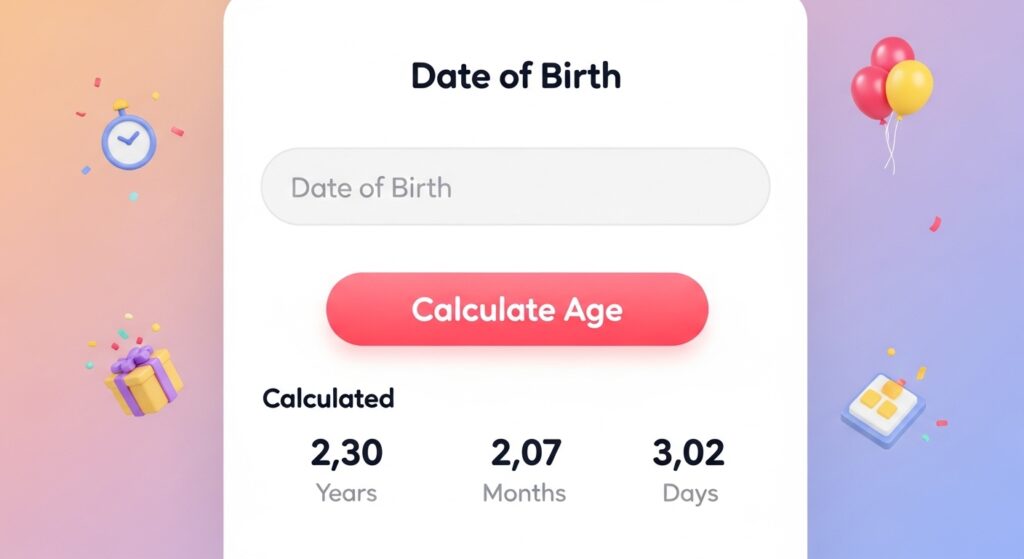1024x559 pixels.
Task: Click the Date of Birth heading
Action: (515, 77)
